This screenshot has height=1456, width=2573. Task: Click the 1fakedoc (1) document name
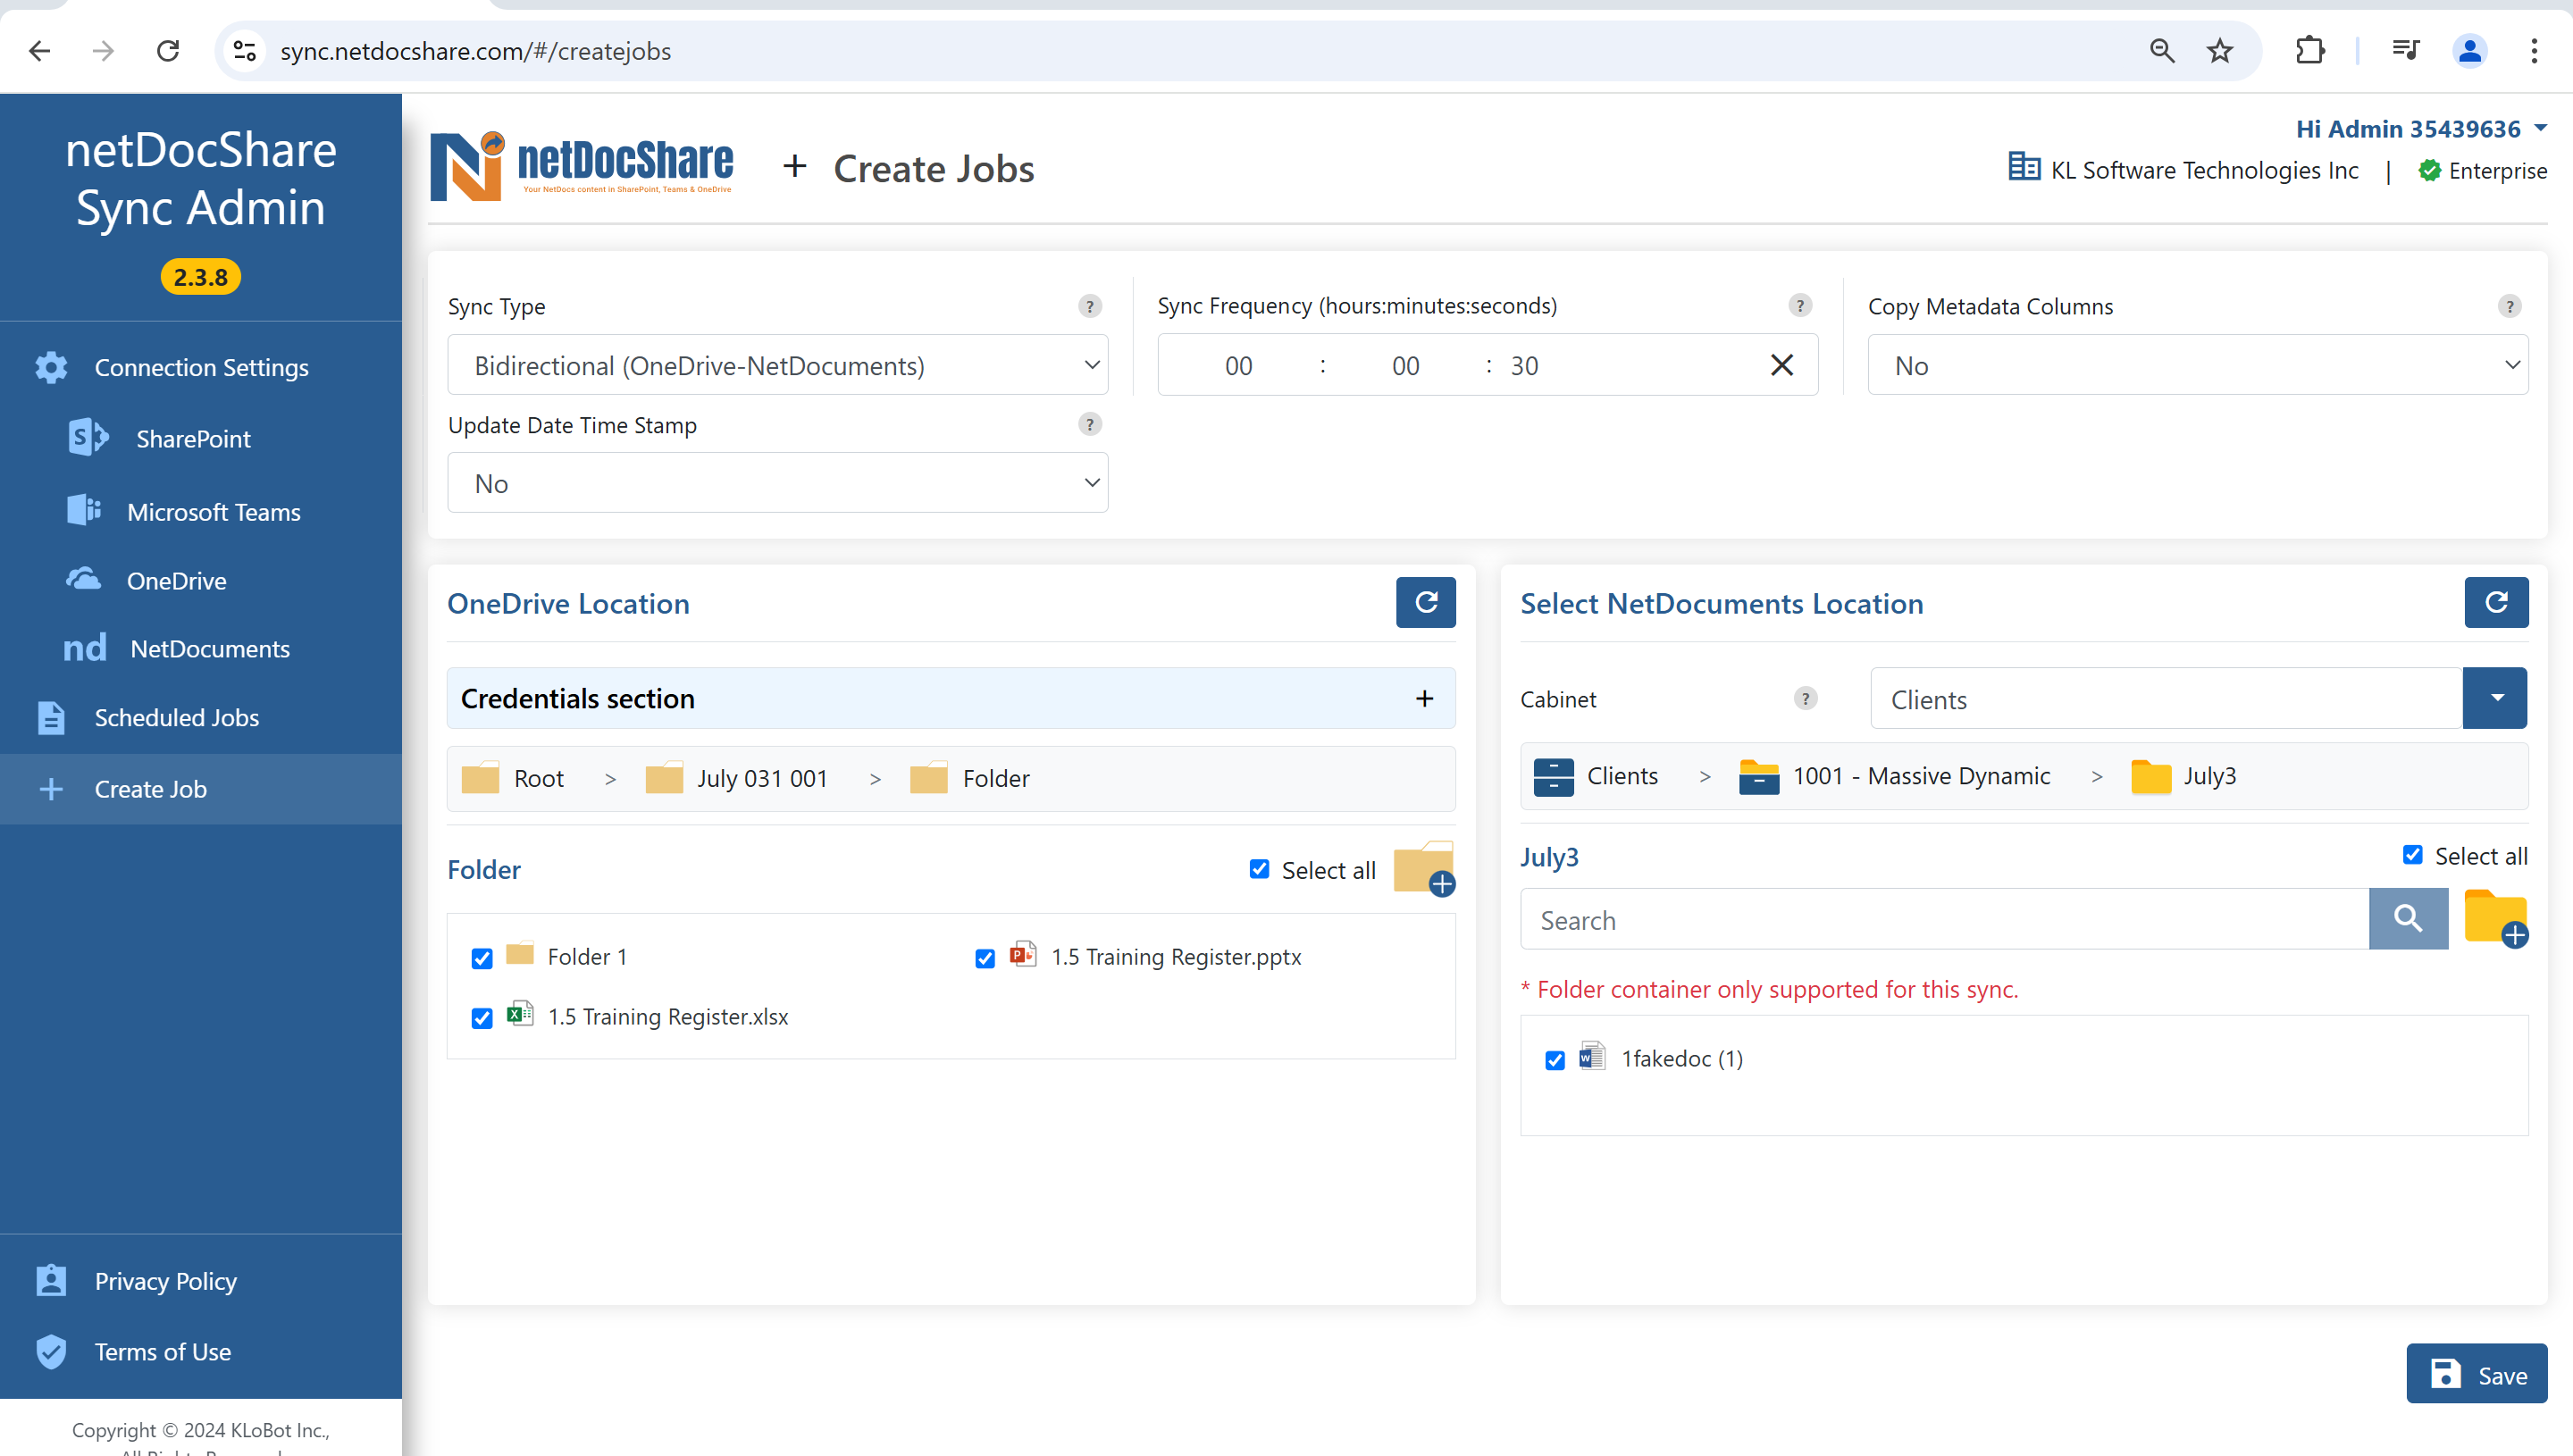[1681, 1058]
